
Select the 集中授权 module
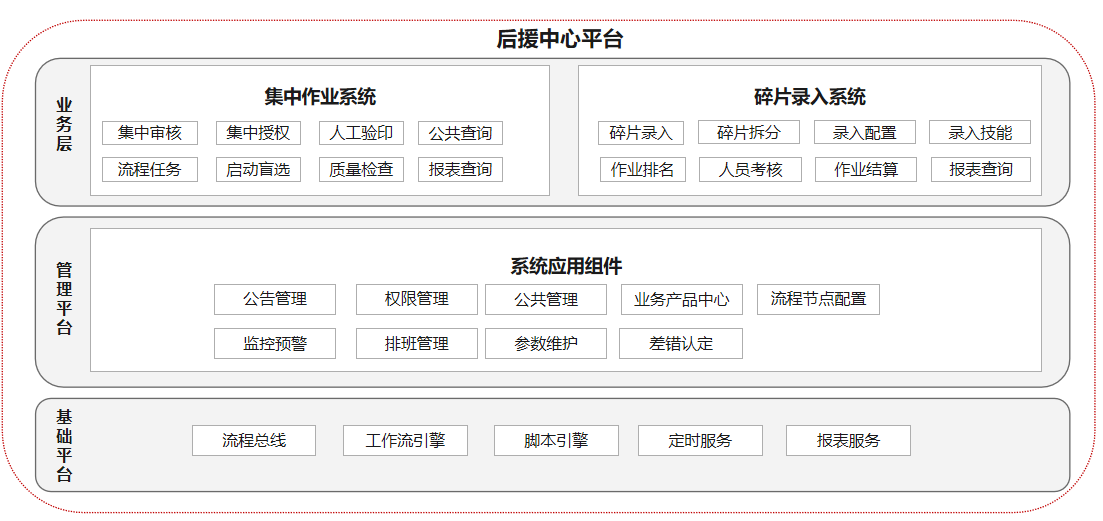[258, 133]
